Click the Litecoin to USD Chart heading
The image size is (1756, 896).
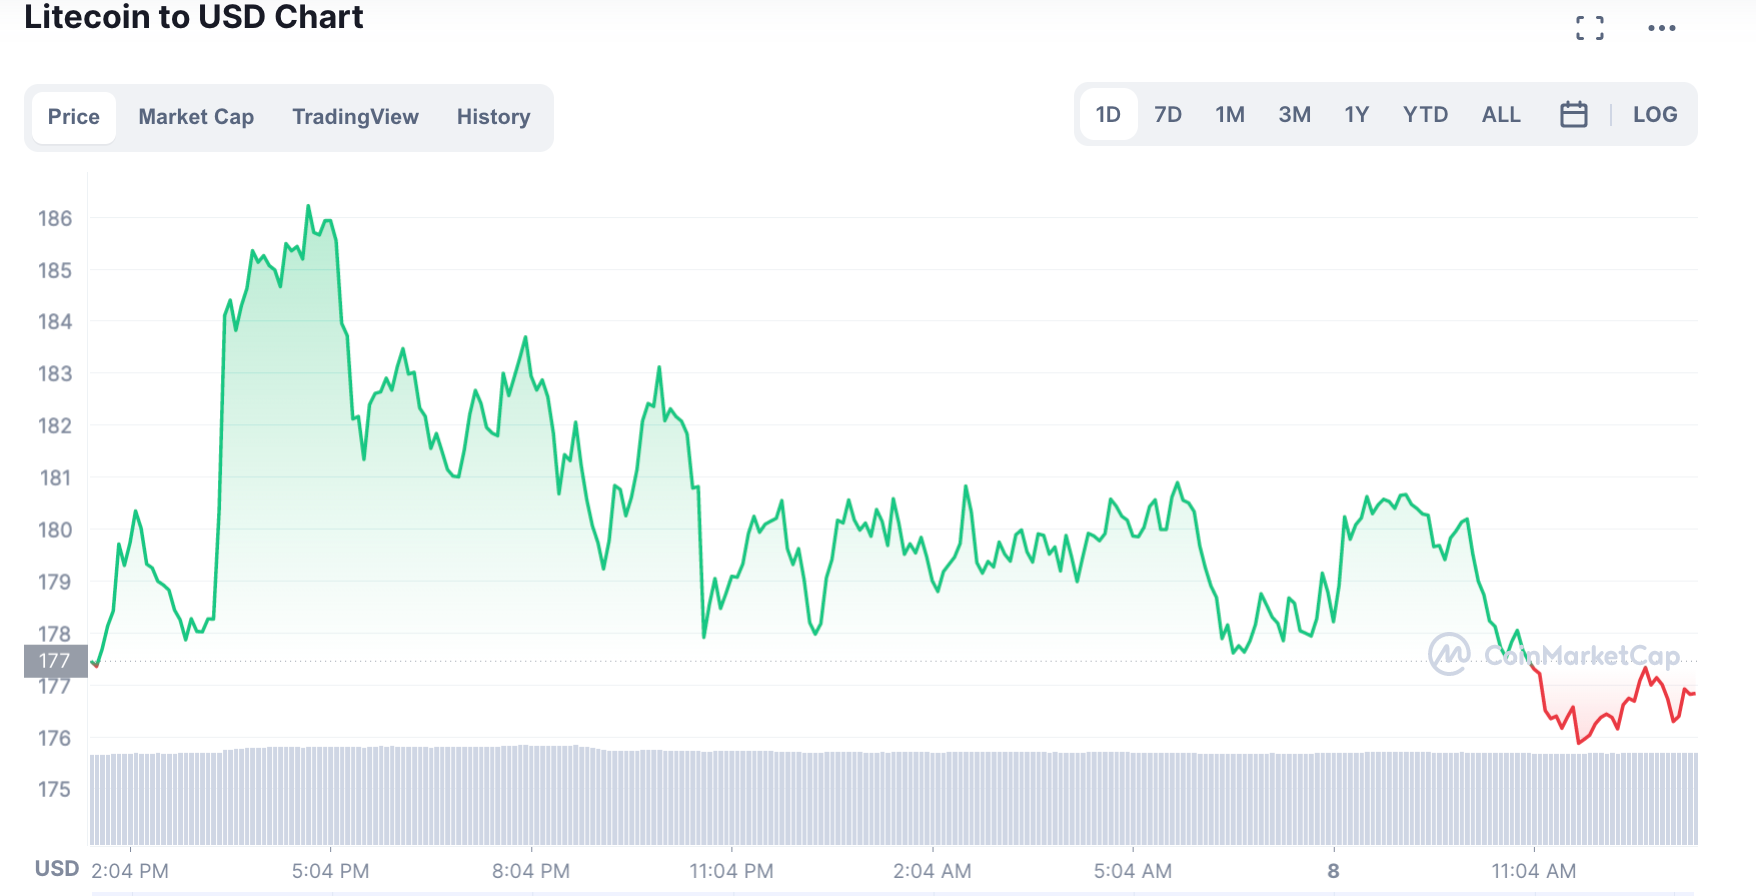(x=194, y=17)
